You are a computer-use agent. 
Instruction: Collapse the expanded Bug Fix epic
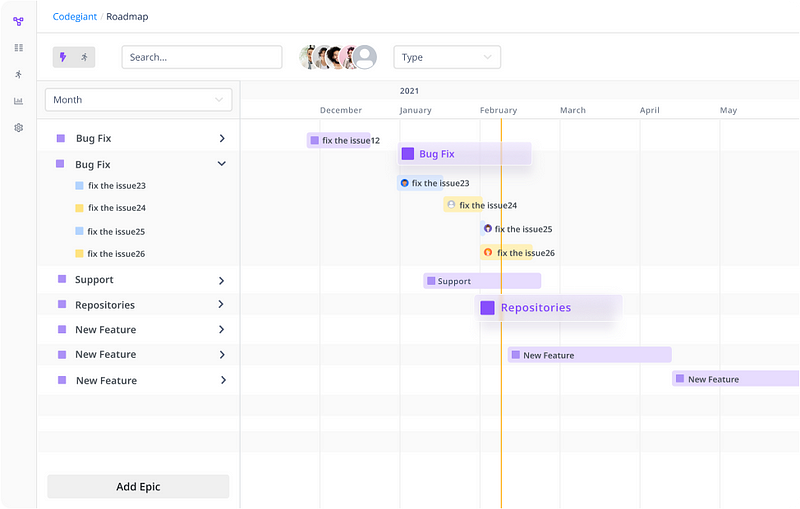[221, 164]
